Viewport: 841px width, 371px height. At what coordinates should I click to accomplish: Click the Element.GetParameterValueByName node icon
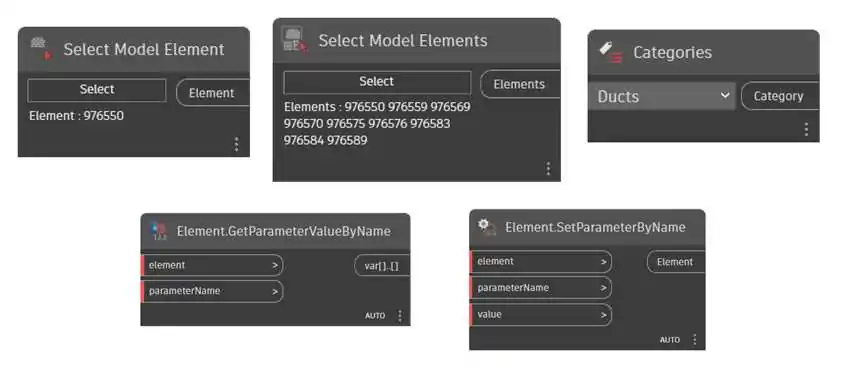point(159,231)
